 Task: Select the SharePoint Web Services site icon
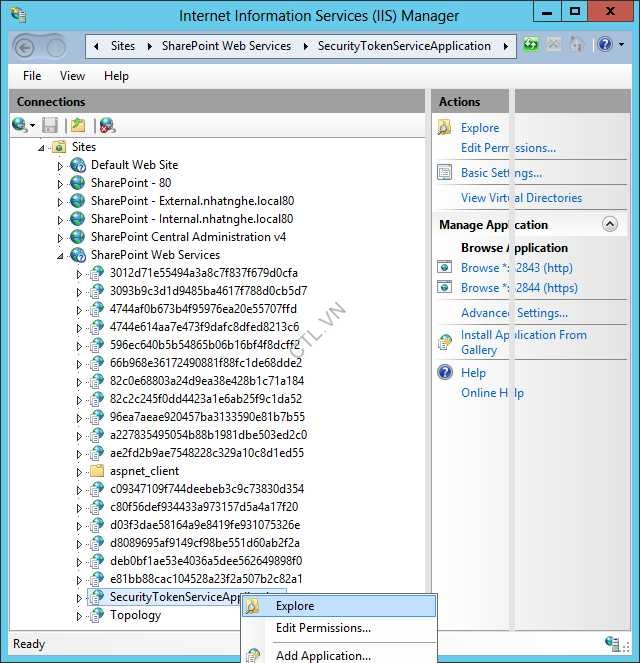tap(78, 255)
